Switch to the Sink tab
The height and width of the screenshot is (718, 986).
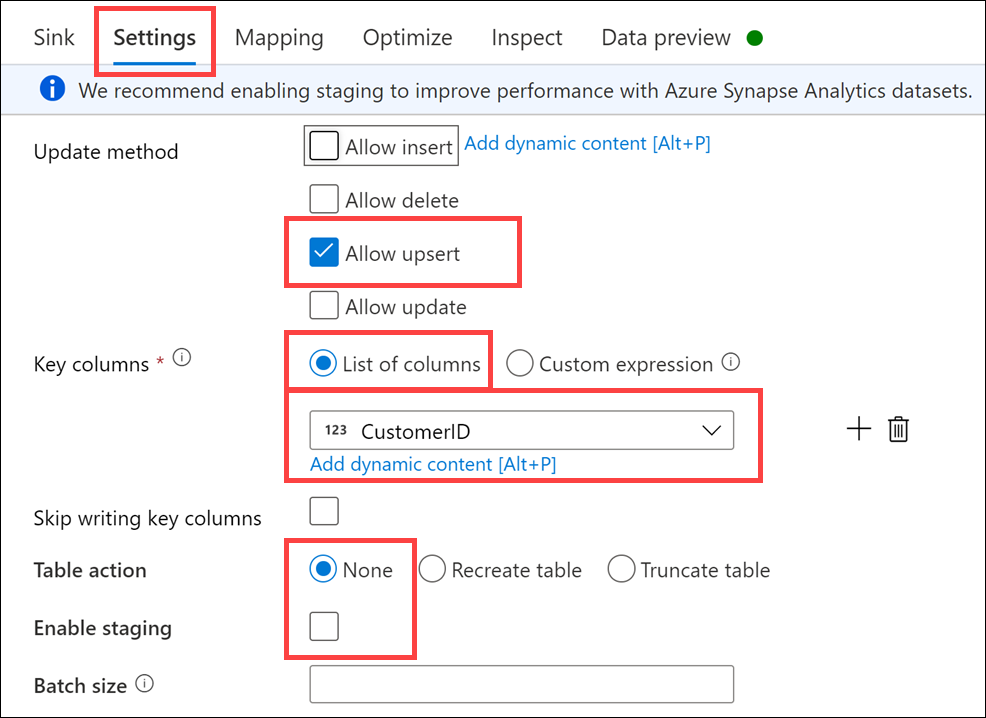click(54, 38)
